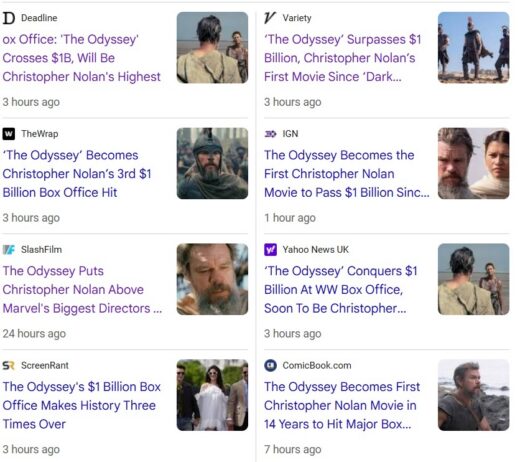Click the ScreenRant SR logo icon
This screenshot has width=520, height=462.
pyautogui.click(x=9, y=366)
